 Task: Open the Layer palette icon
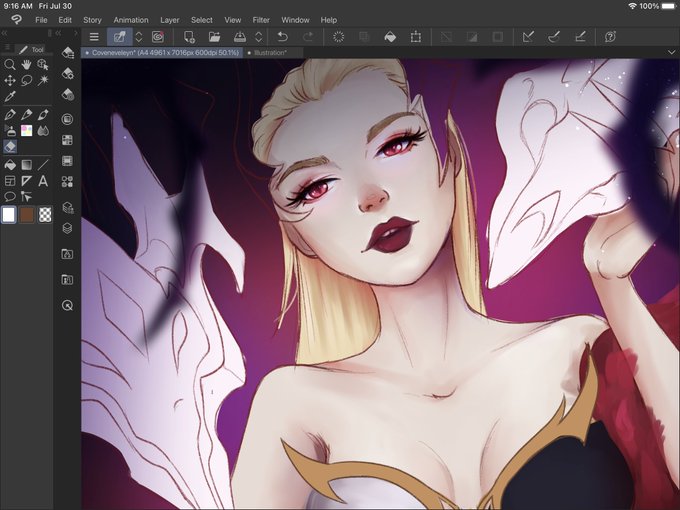[67, 228]
